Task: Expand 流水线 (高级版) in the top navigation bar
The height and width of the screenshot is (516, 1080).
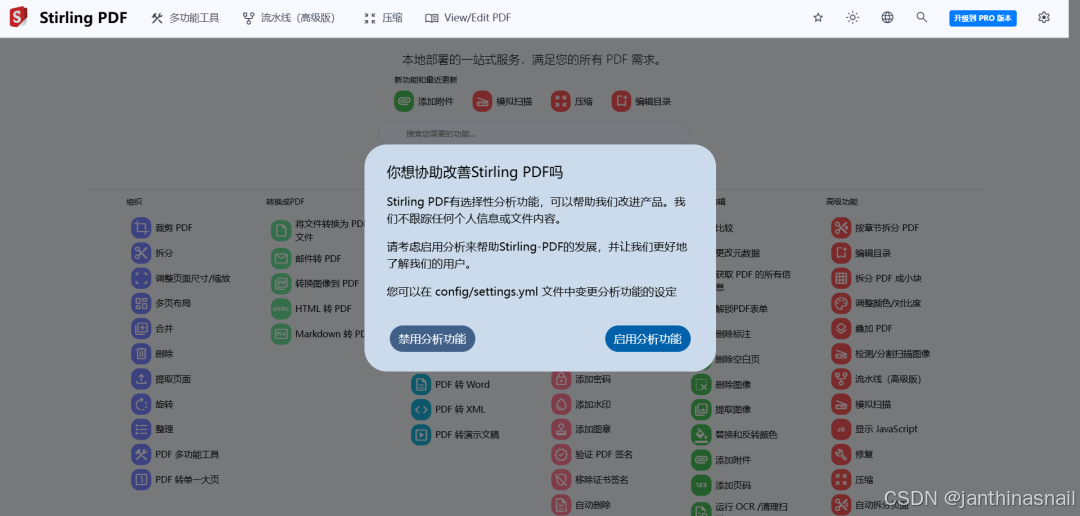Action: coord(289,18)
